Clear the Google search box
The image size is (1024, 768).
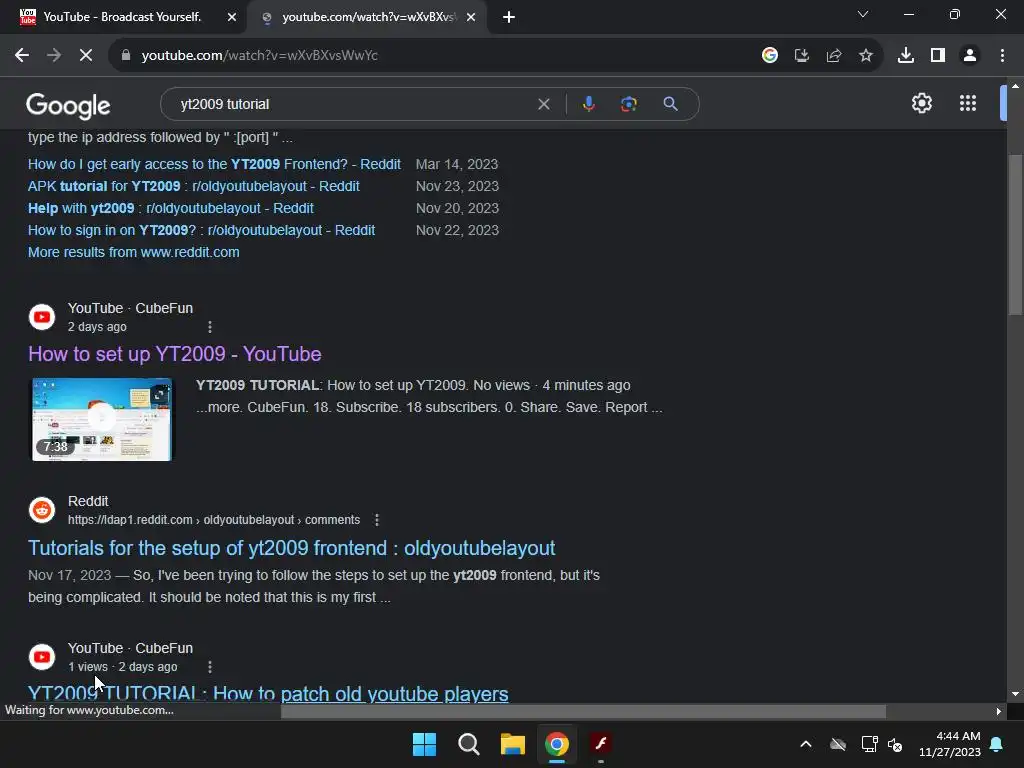tap(543, 104)
